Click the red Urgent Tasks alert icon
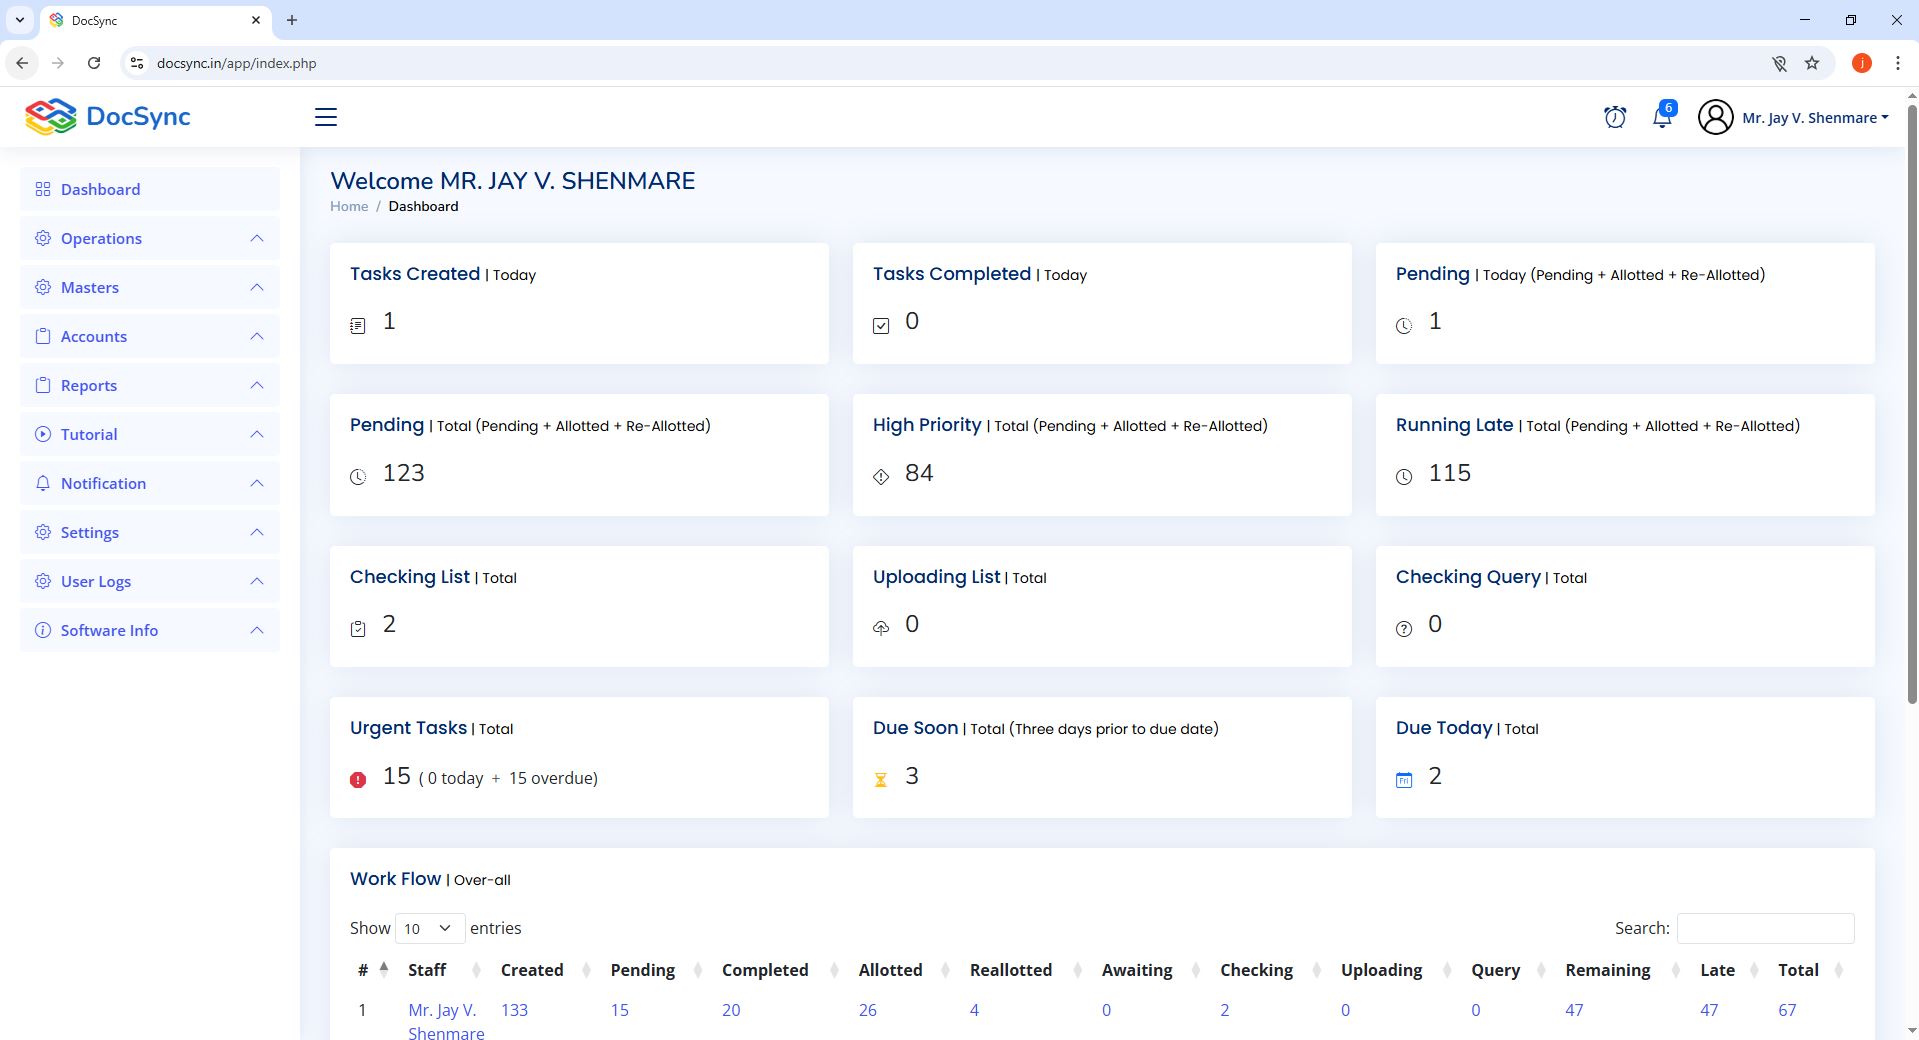Screen dimensions: 1919x1040 (358, 780)
